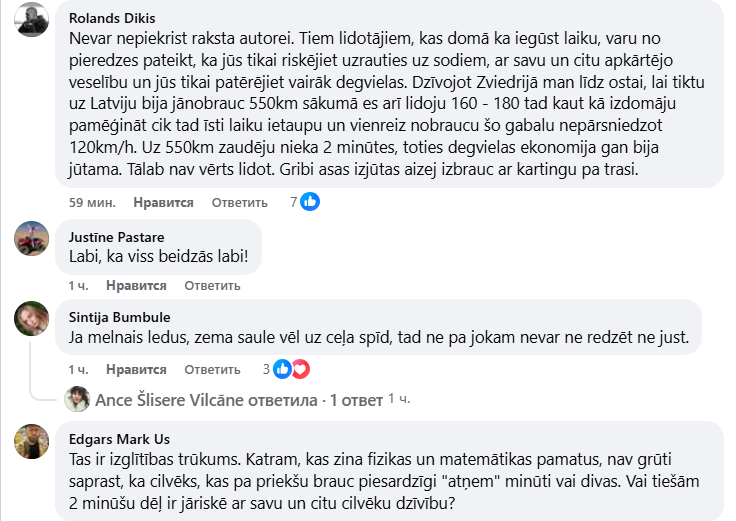Like Rolands Dikis's comment via Нравится
The height and width of the screenshot is (521, 736).
(163, 202)
